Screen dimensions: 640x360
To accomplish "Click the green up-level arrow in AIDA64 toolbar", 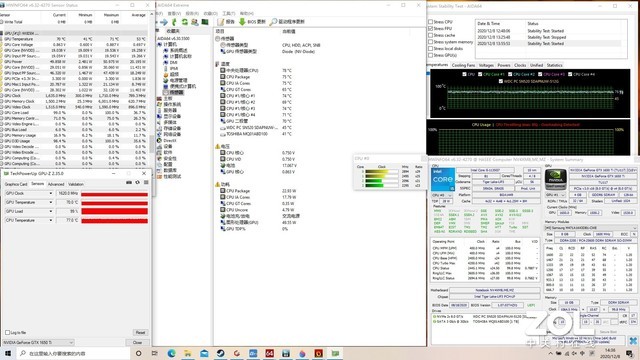I will pos(174,22).
